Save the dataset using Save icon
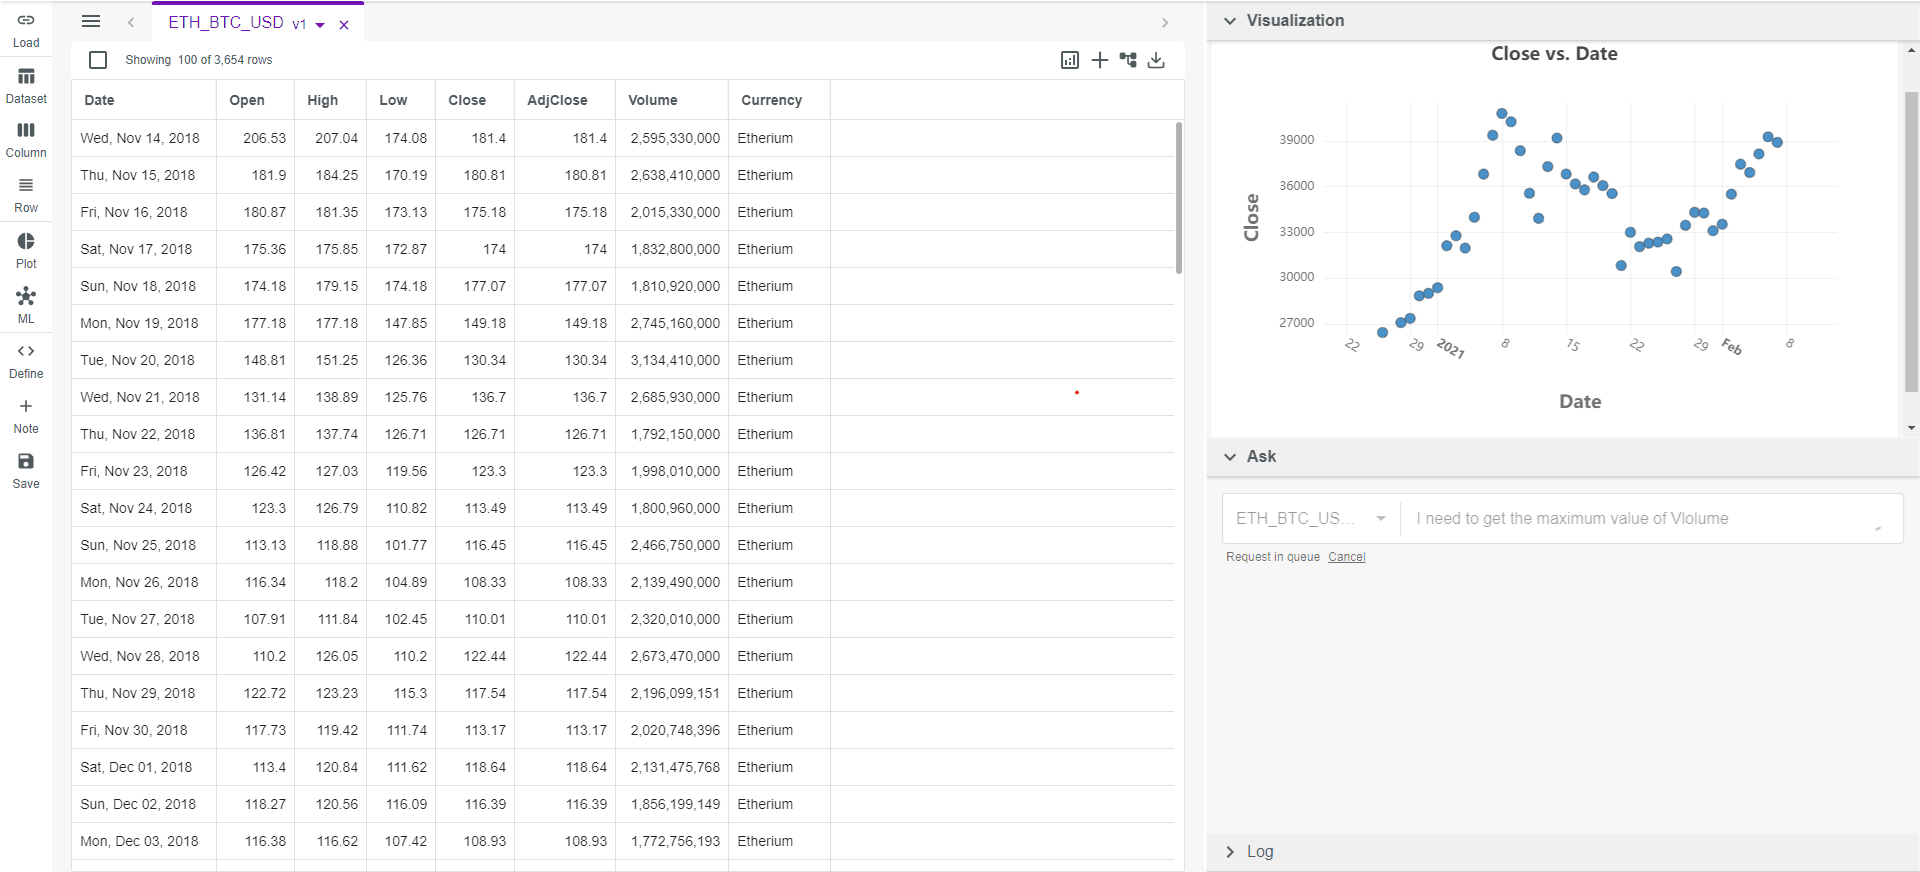 point(26,470)
